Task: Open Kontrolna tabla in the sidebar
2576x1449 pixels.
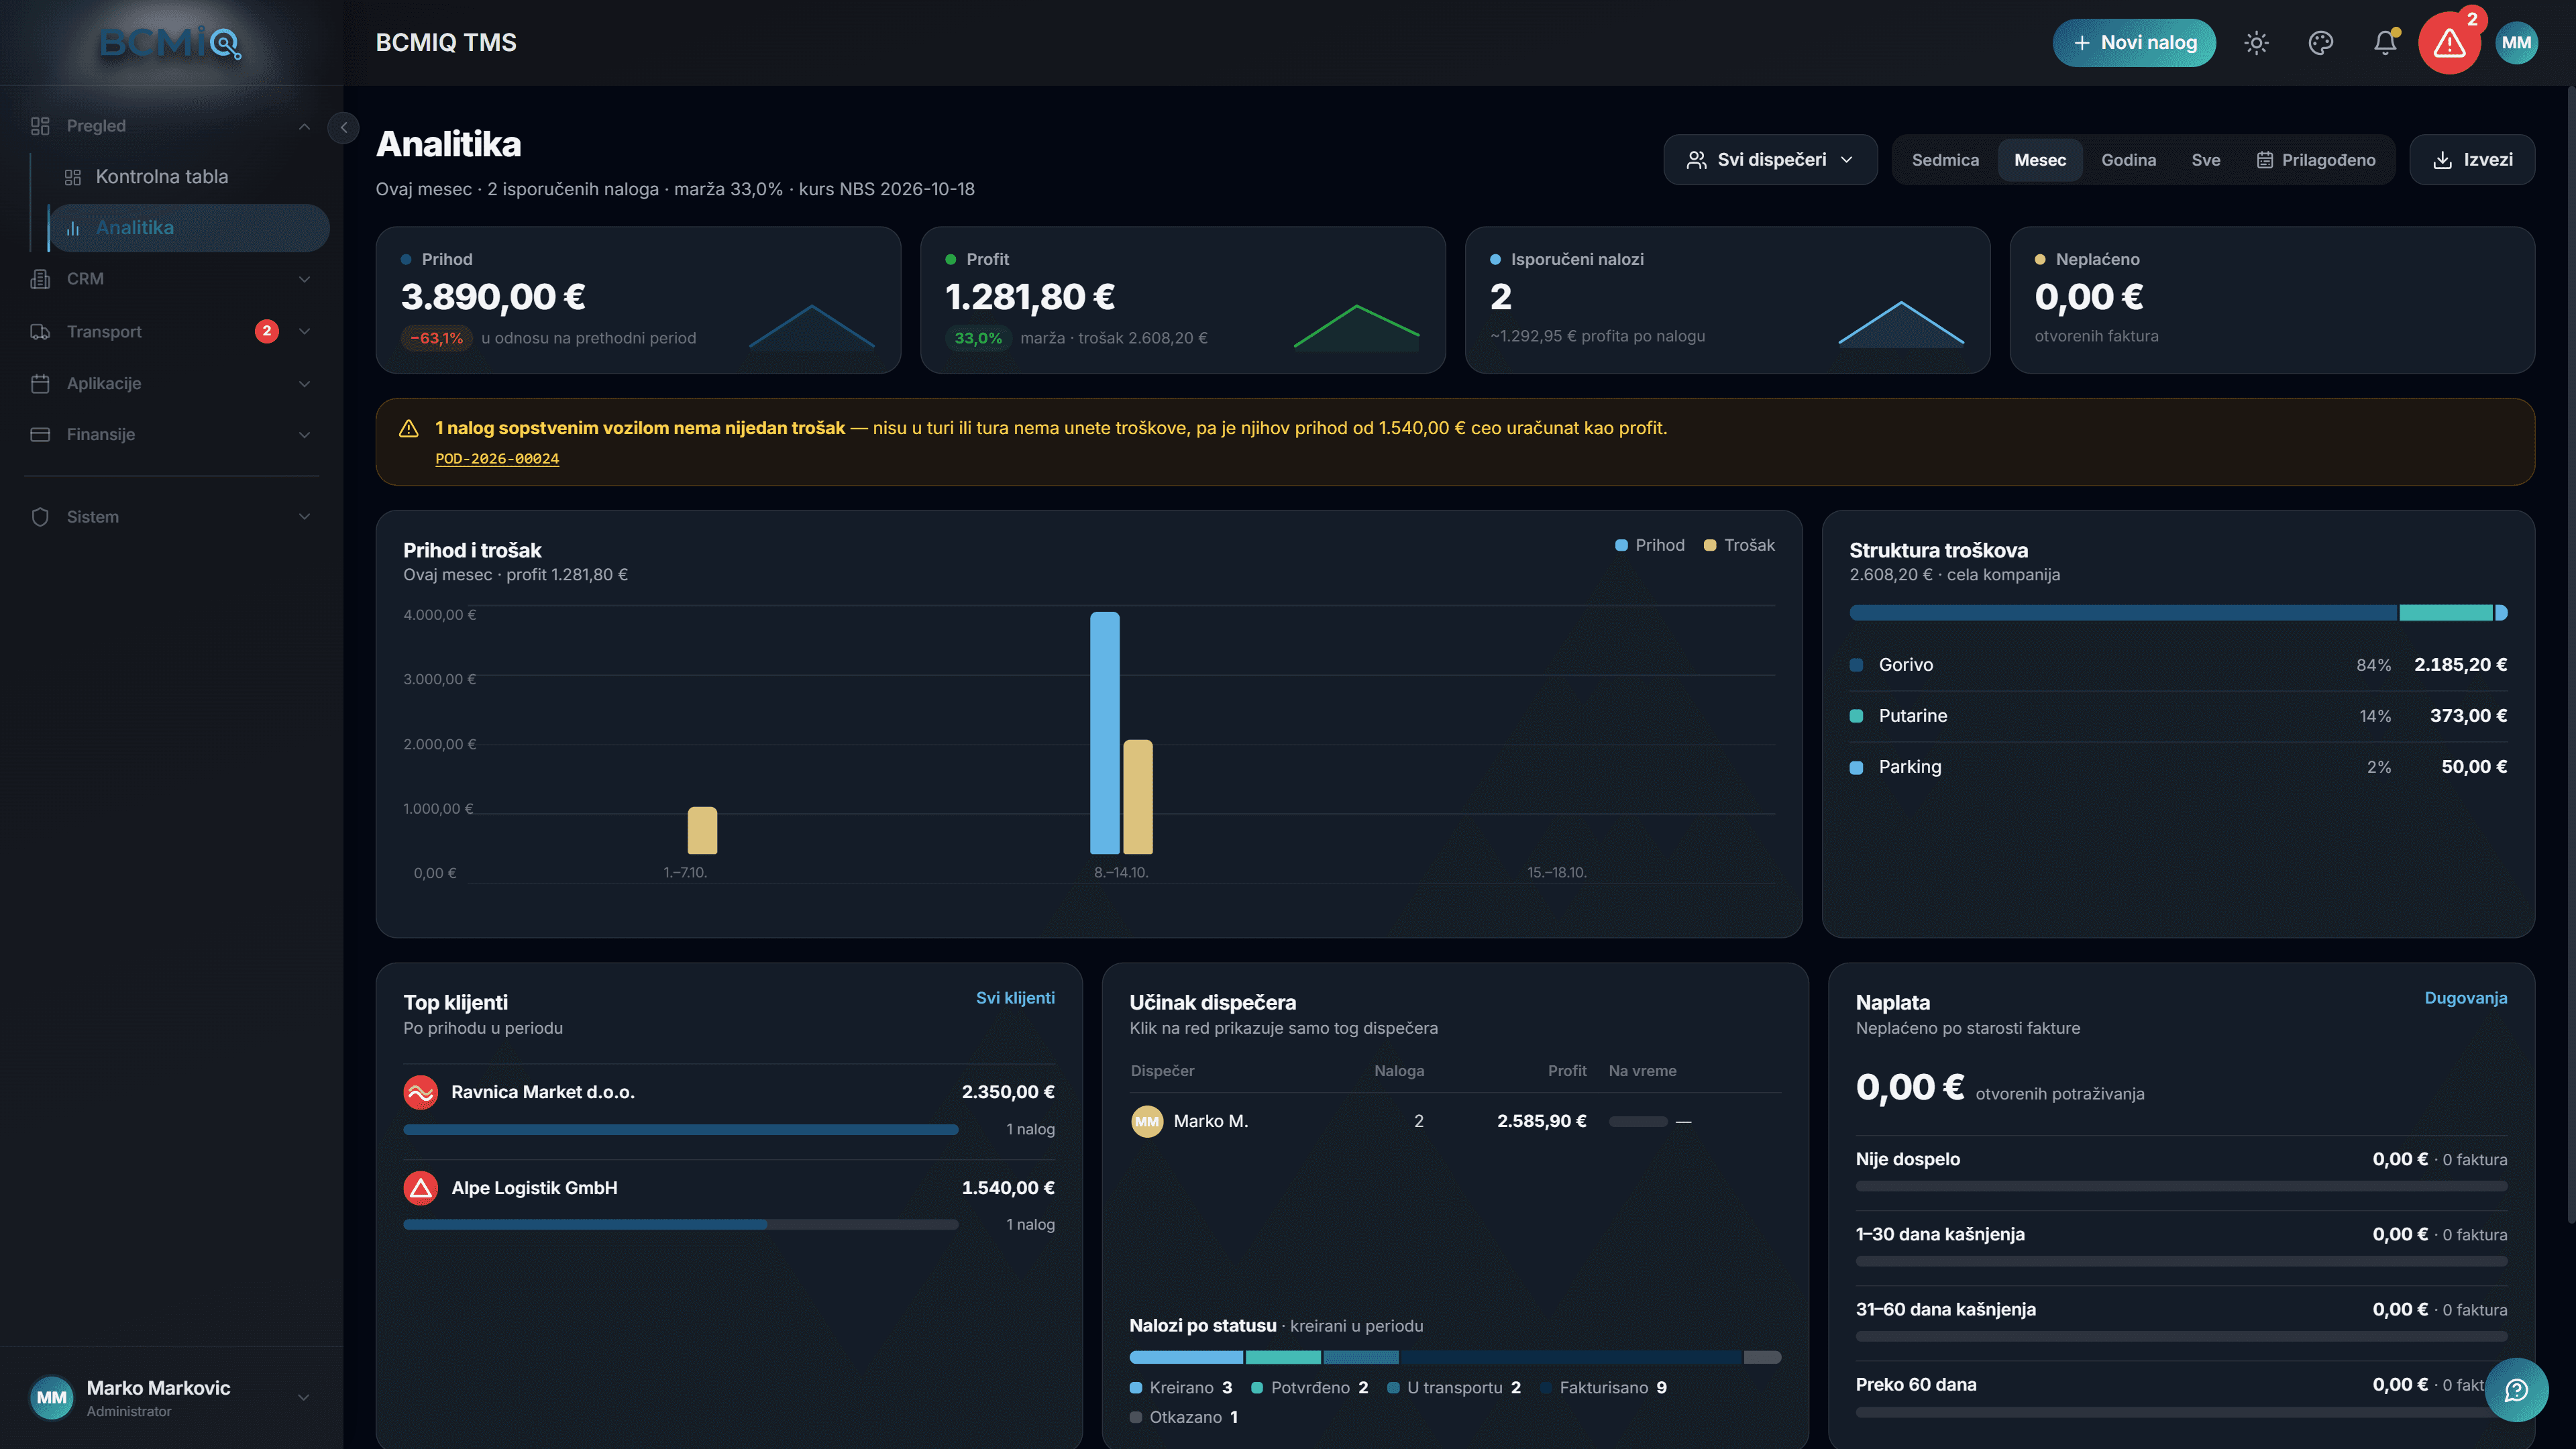Action: click(190, 177)
